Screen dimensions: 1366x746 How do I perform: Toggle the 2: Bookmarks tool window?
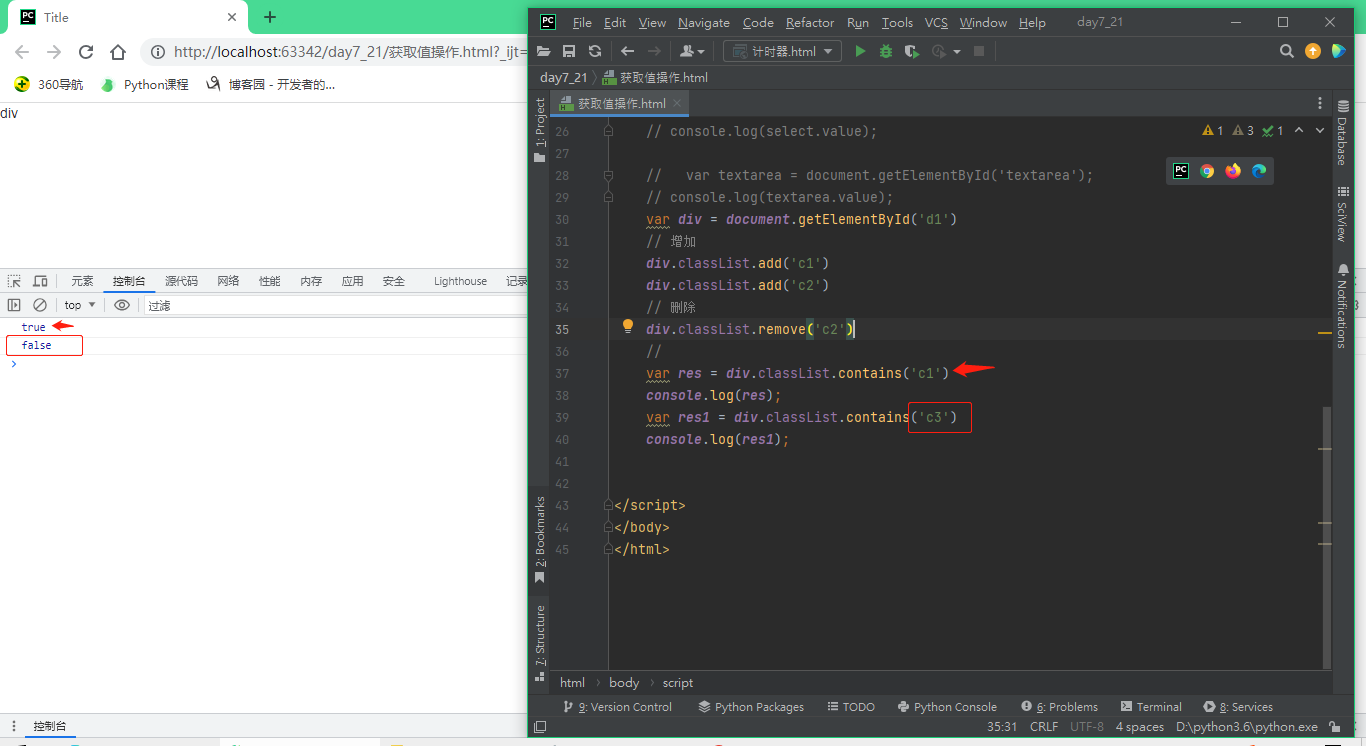(540, 540)
